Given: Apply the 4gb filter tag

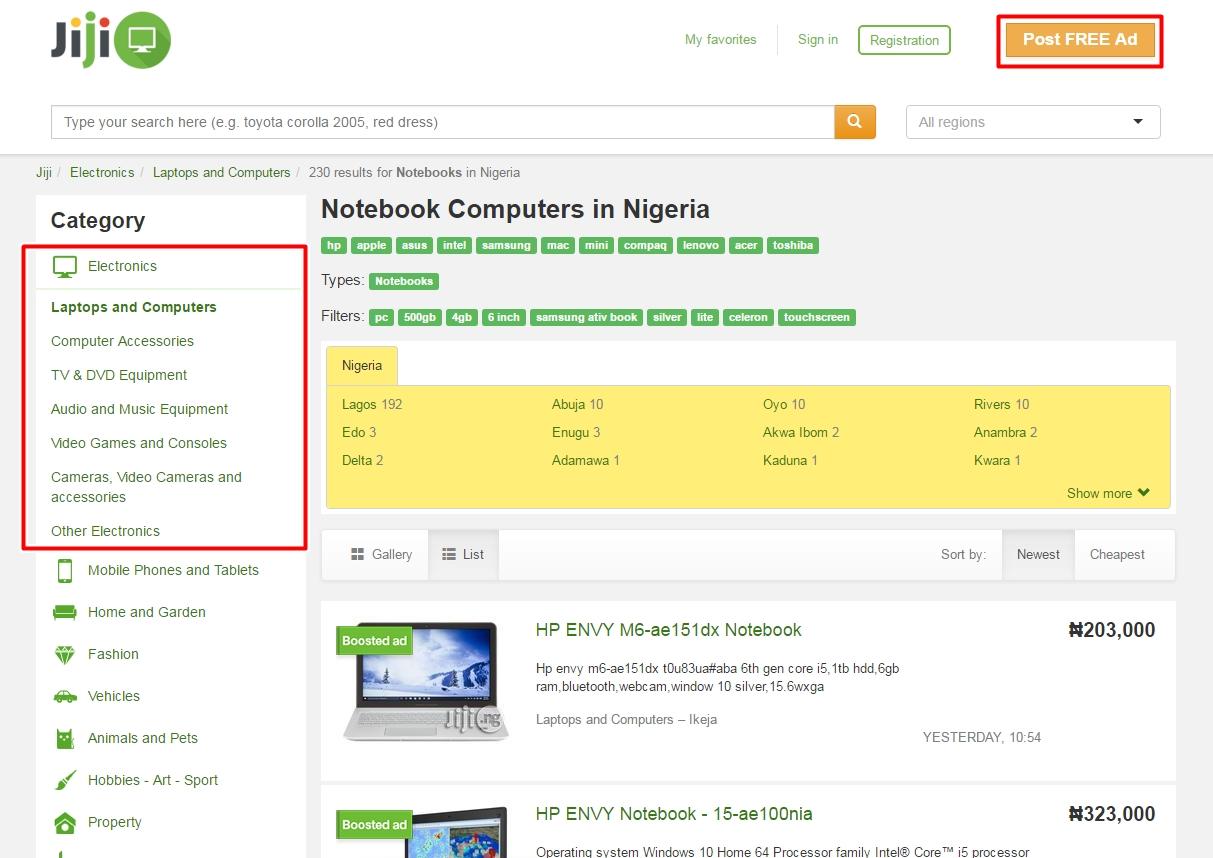Looking at the screenshot, I should [461, 317].
